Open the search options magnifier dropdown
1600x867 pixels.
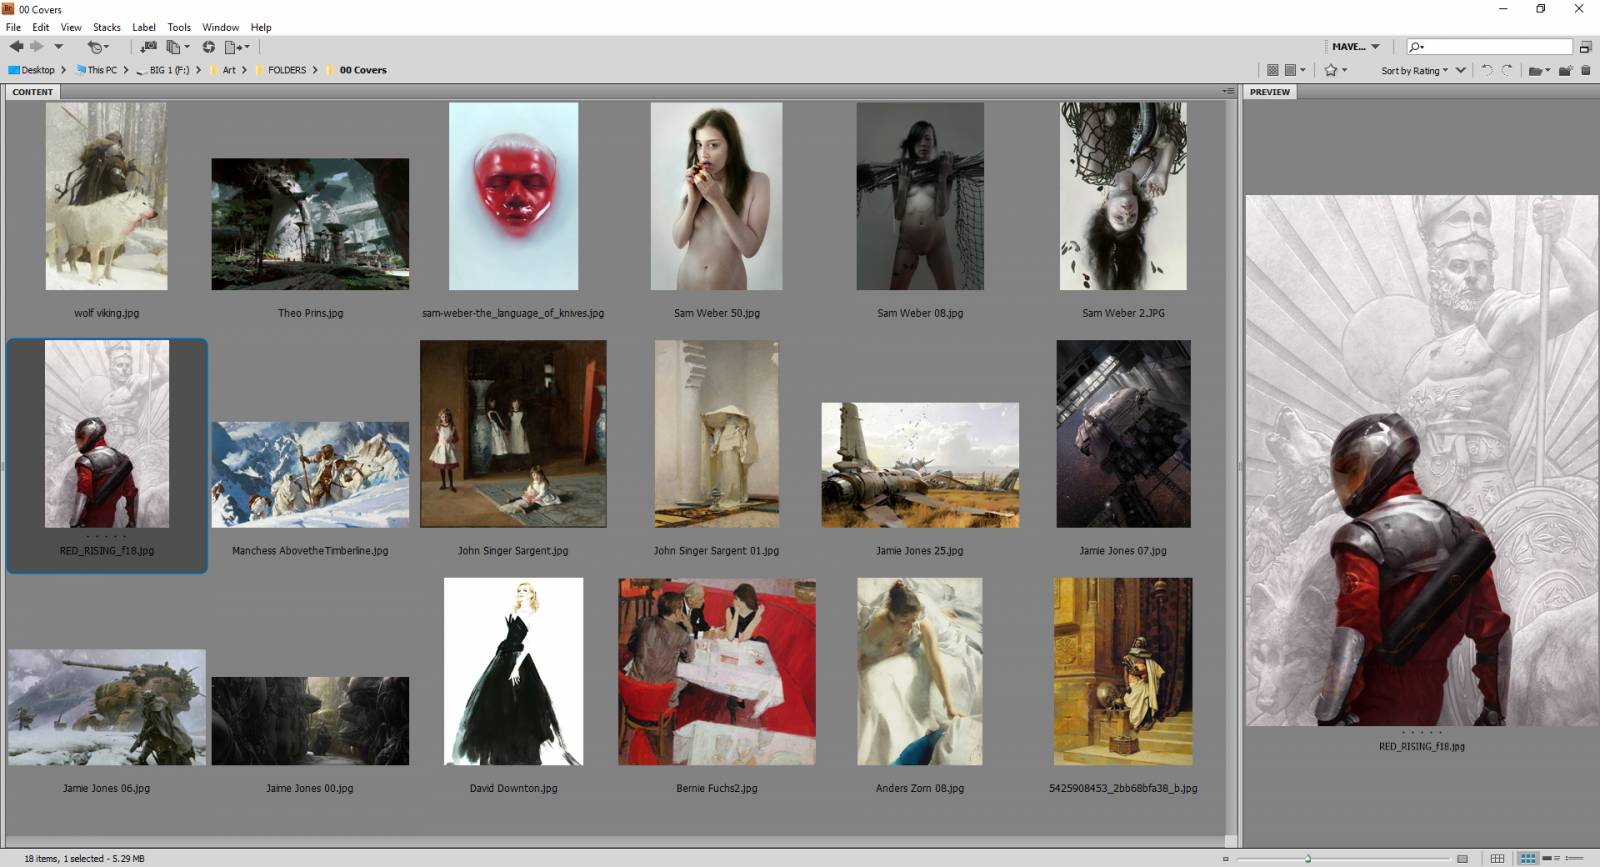(1415, 47)
